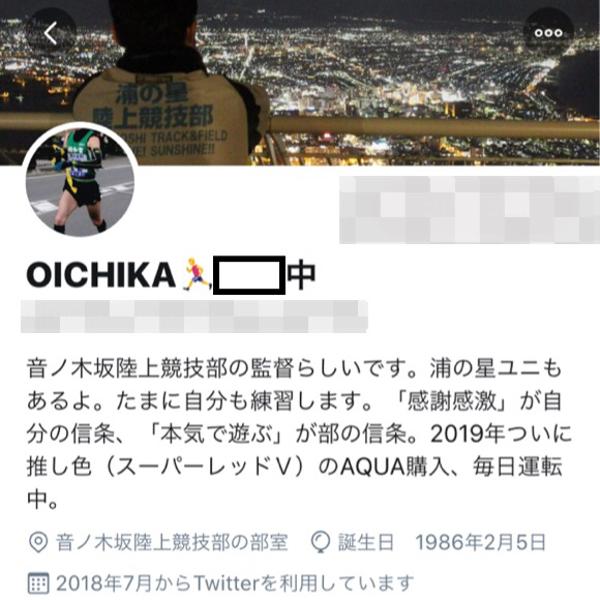600x600 pixels.
Task: Open the circular profile avatar photo
Action: tap(80, 181)
